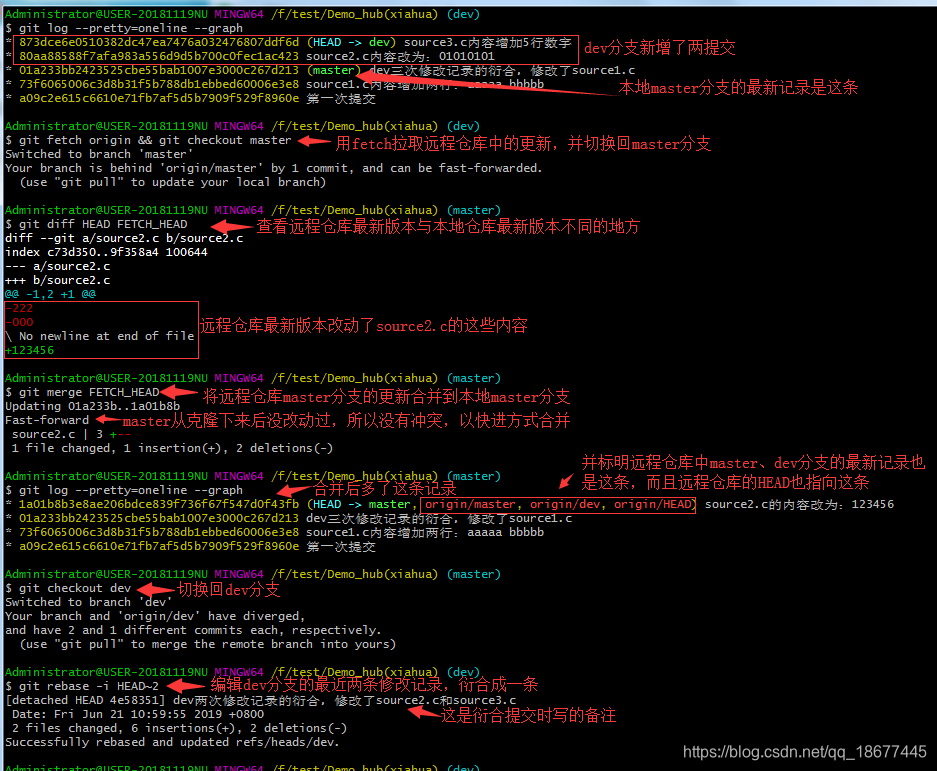The width and height of the screenshot is (937, 771).
Task: Click the '(HEAD -> dev)' ref label
Action: [351, 42]
